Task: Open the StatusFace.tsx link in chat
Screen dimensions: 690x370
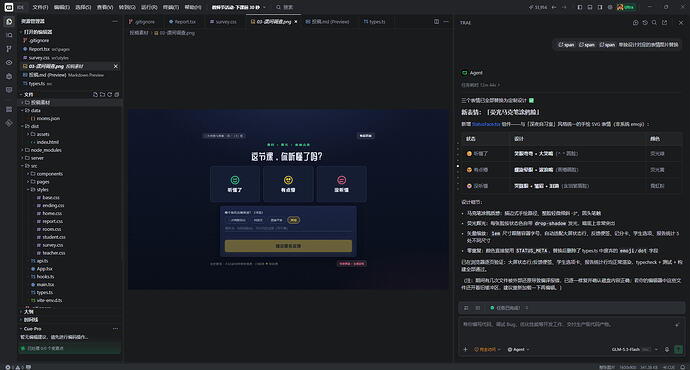Action: click(486, 125)
